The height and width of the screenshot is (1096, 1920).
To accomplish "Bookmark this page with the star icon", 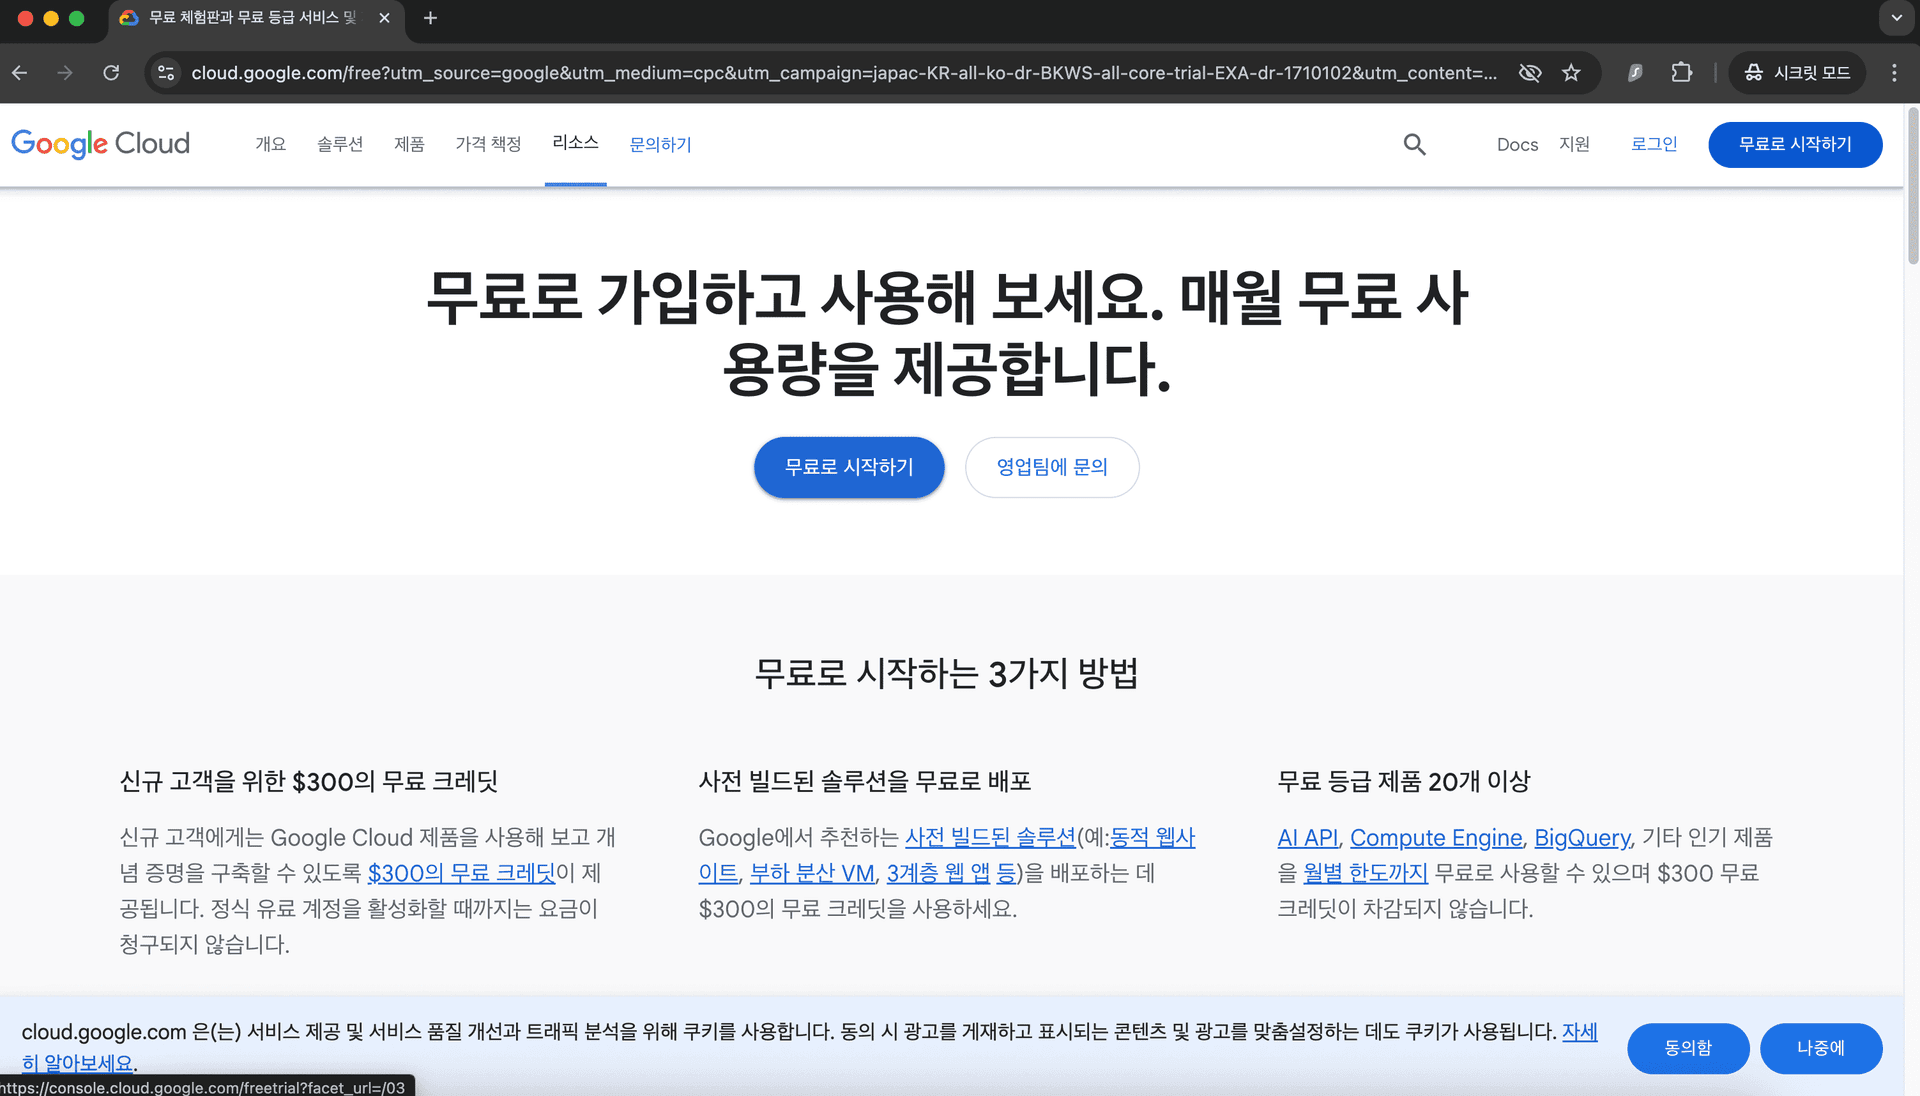I will (x=1572, y=73).
